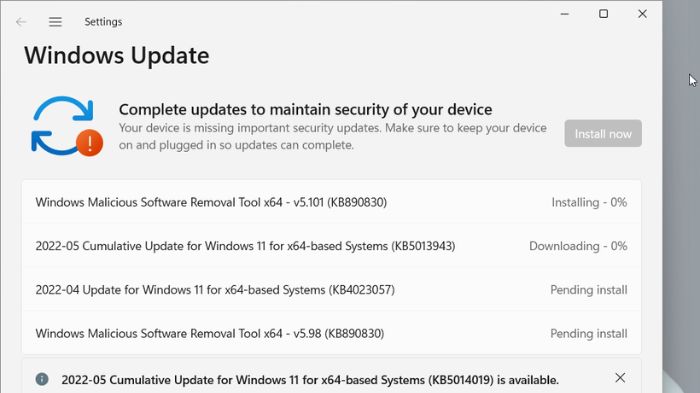Click the Windows Update sync status icon

(x=67, y=126)
